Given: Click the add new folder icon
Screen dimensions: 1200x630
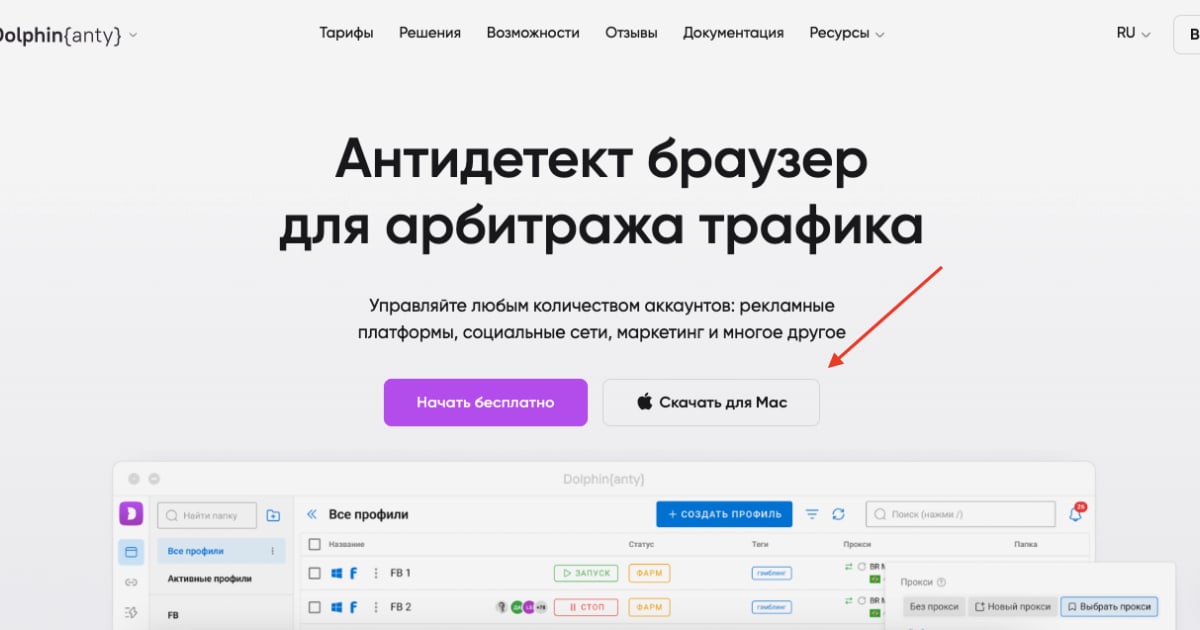Looking at the screenshot, I should coord(273,515).
